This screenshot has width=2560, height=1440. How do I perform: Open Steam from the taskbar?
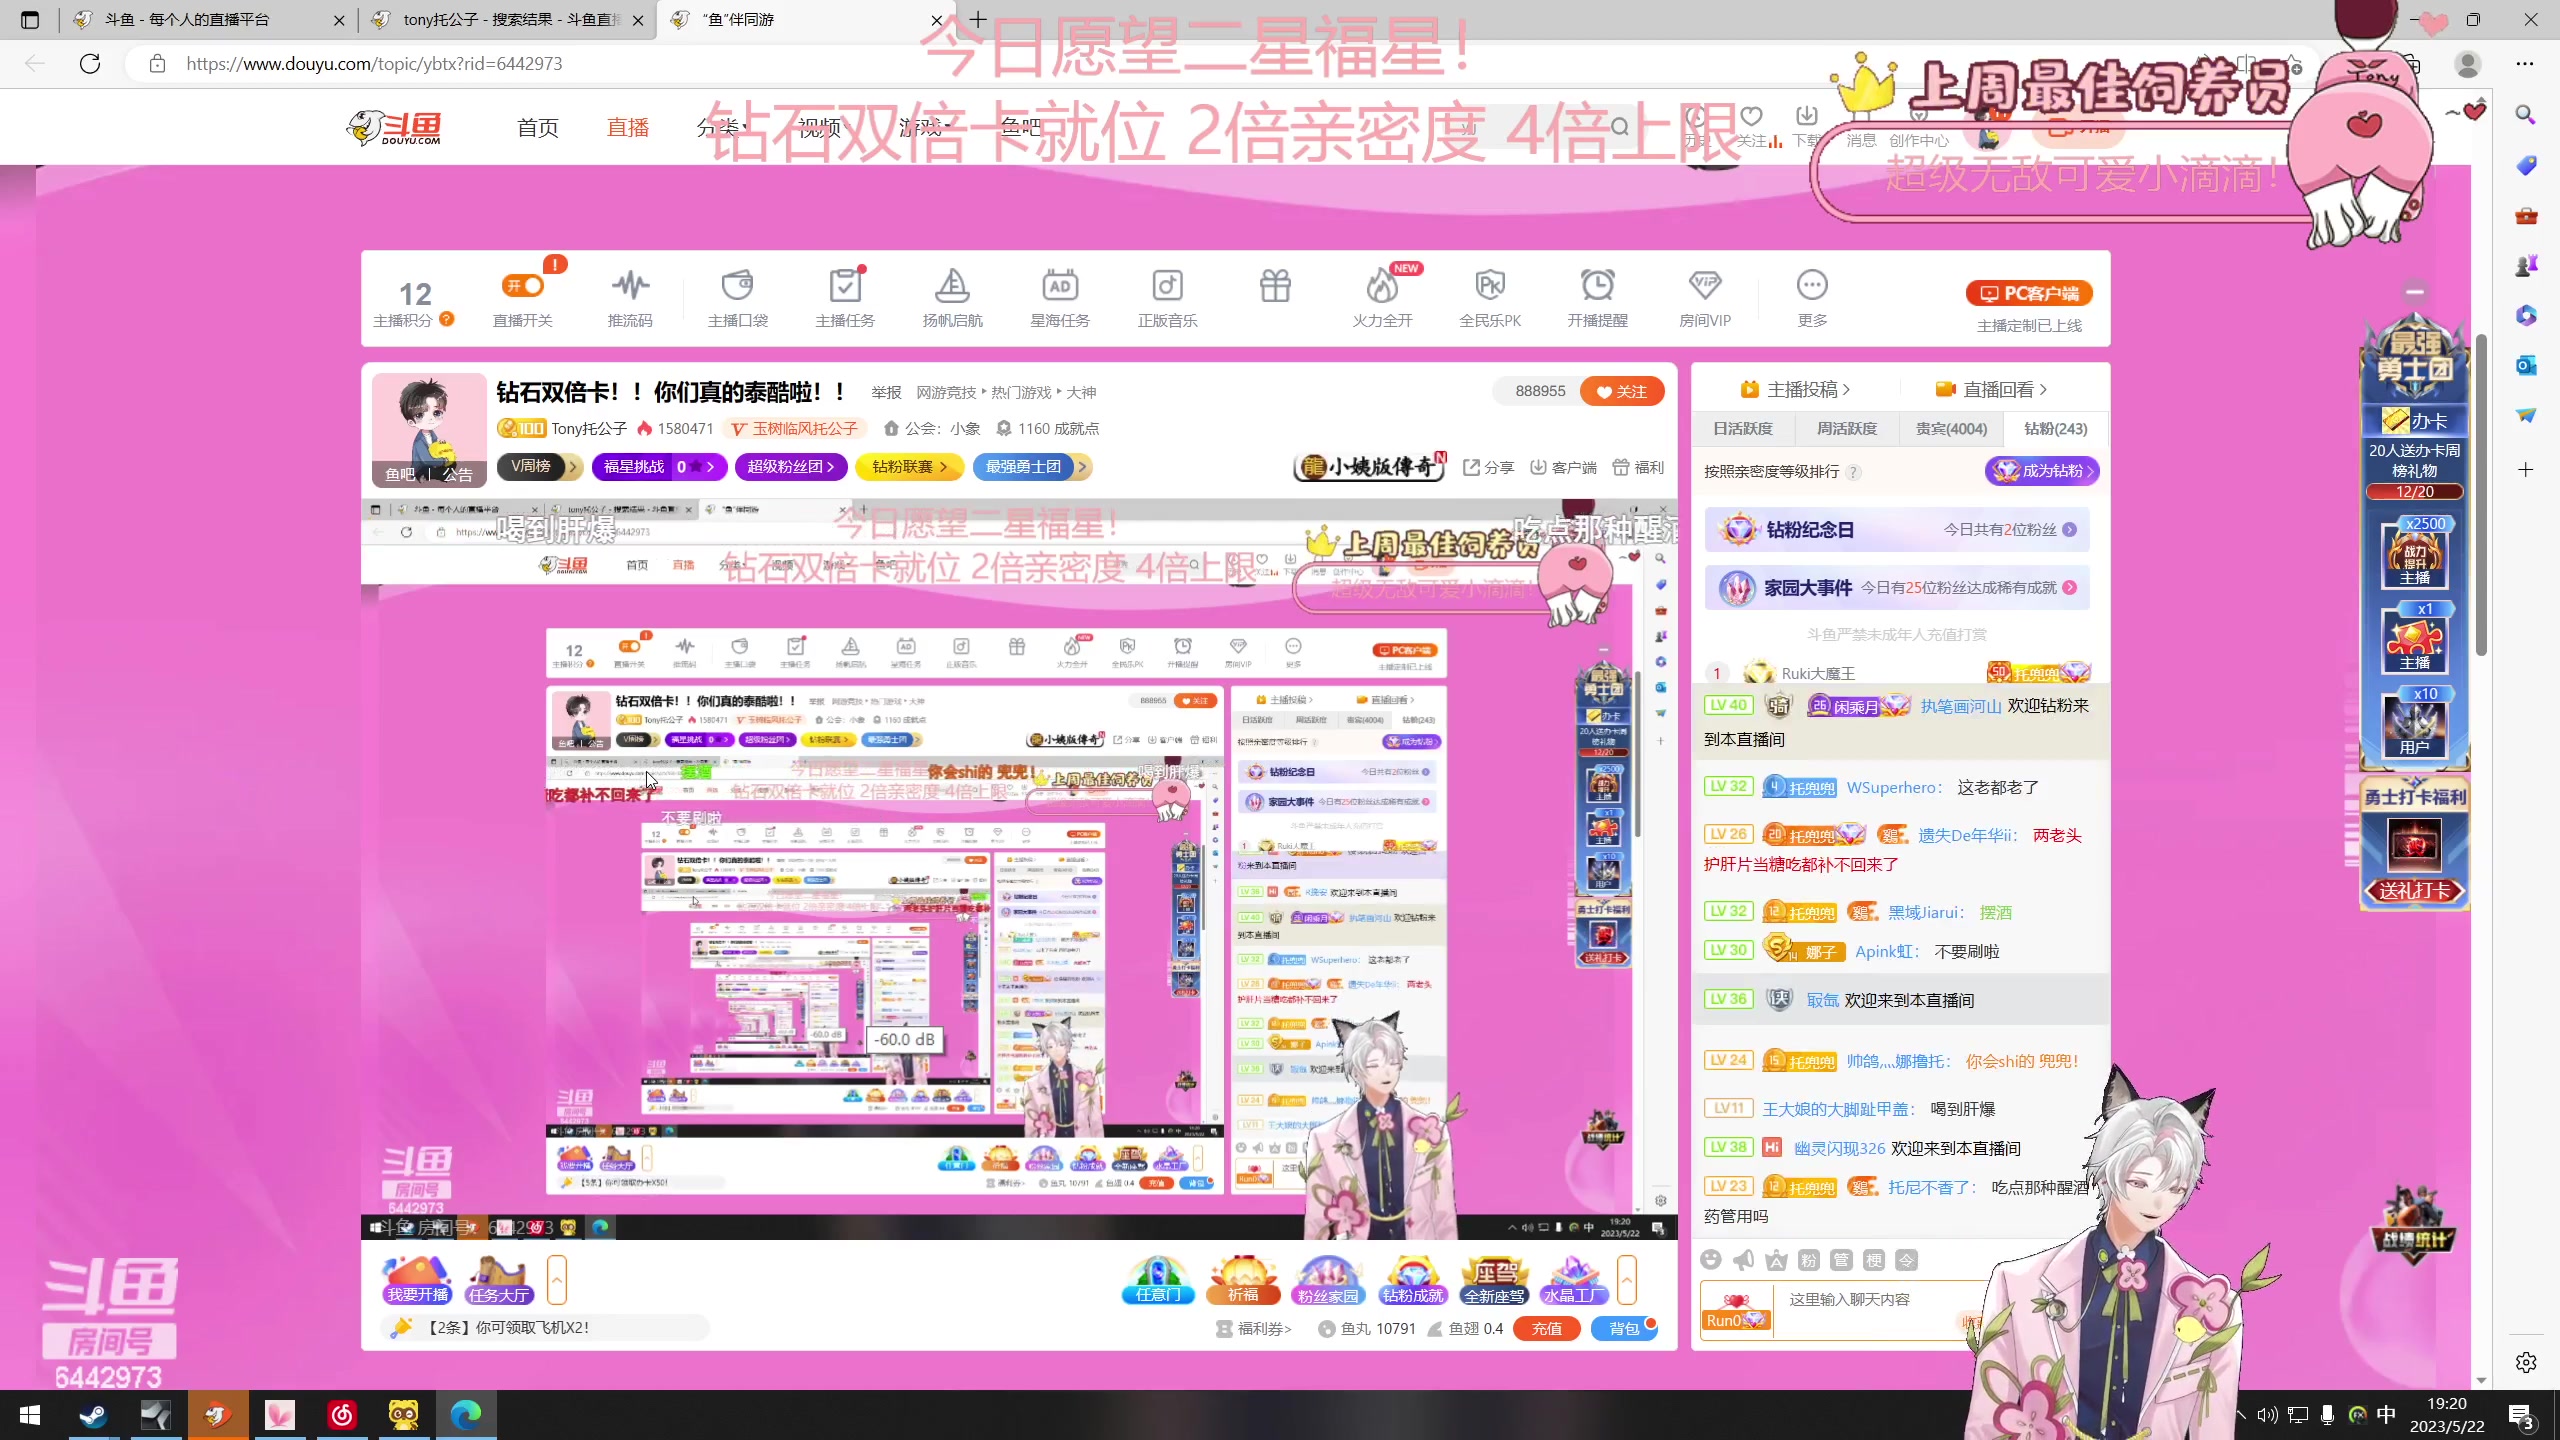(93, 1415)
